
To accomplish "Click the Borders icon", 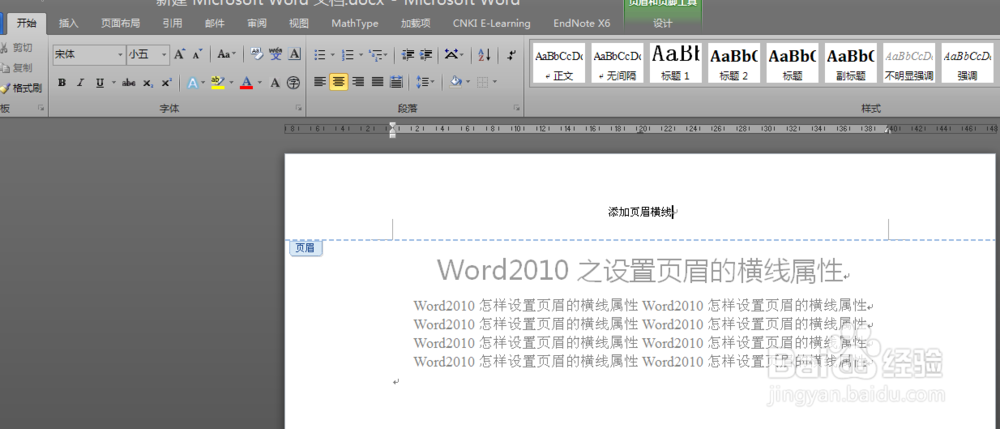I will (483, 82).
